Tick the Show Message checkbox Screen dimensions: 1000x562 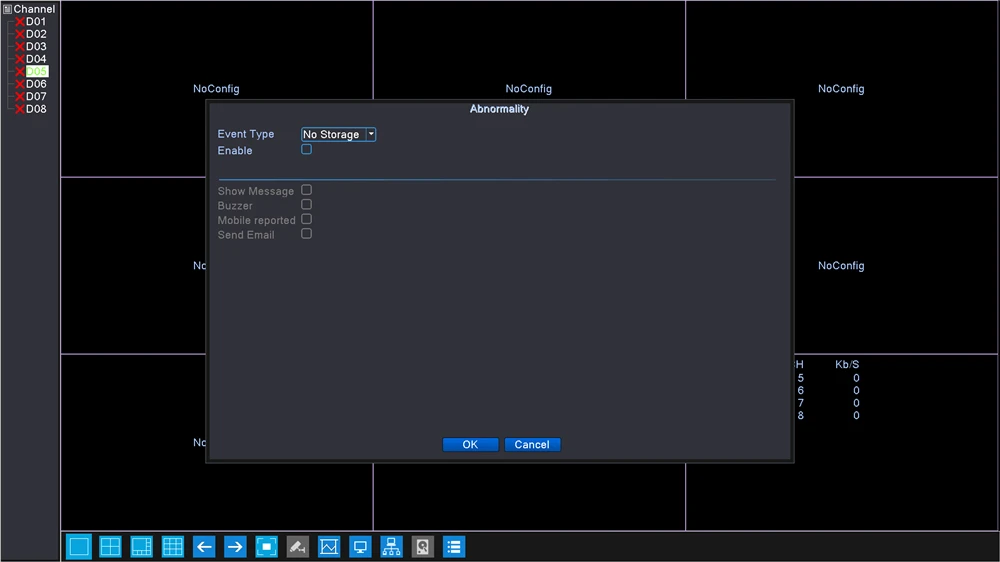click(307, 190)
